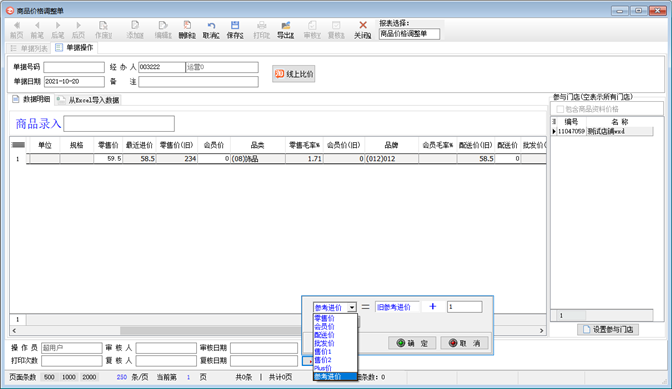The width and height of the screenshot is (672, 389).
Task: Switch to the 单据操作 tab
Action: point(74,48)
